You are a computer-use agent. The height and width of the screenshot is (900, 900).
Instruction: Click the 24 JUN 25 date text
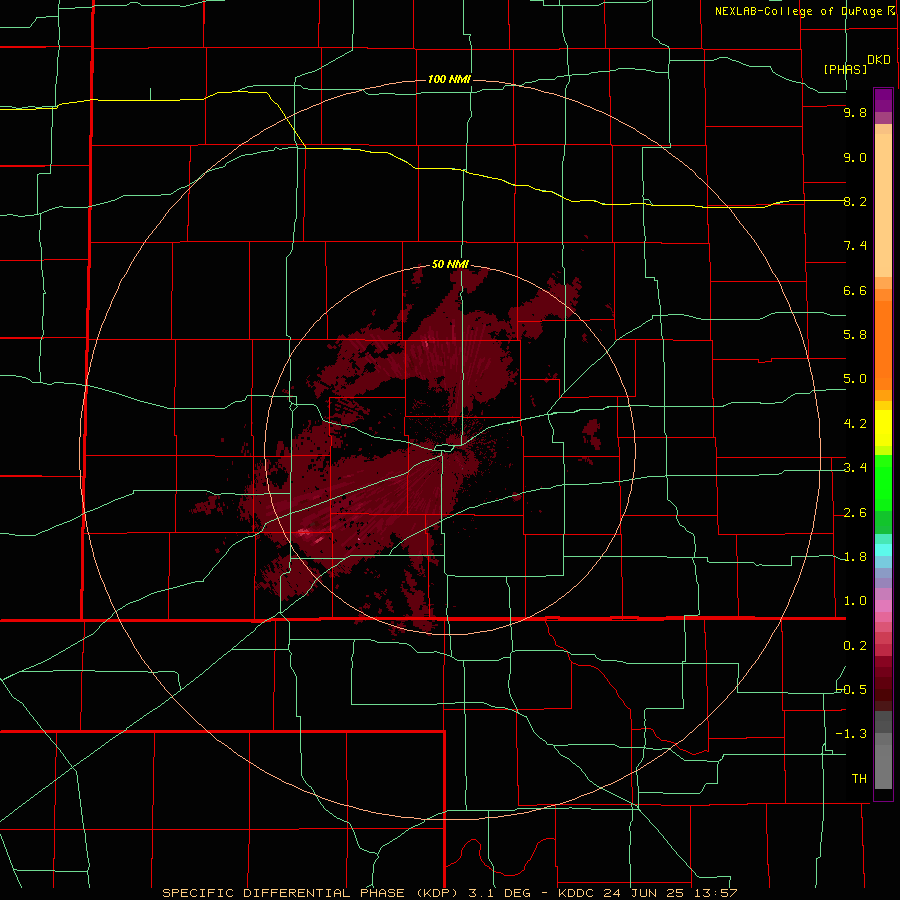click(644, 893)
